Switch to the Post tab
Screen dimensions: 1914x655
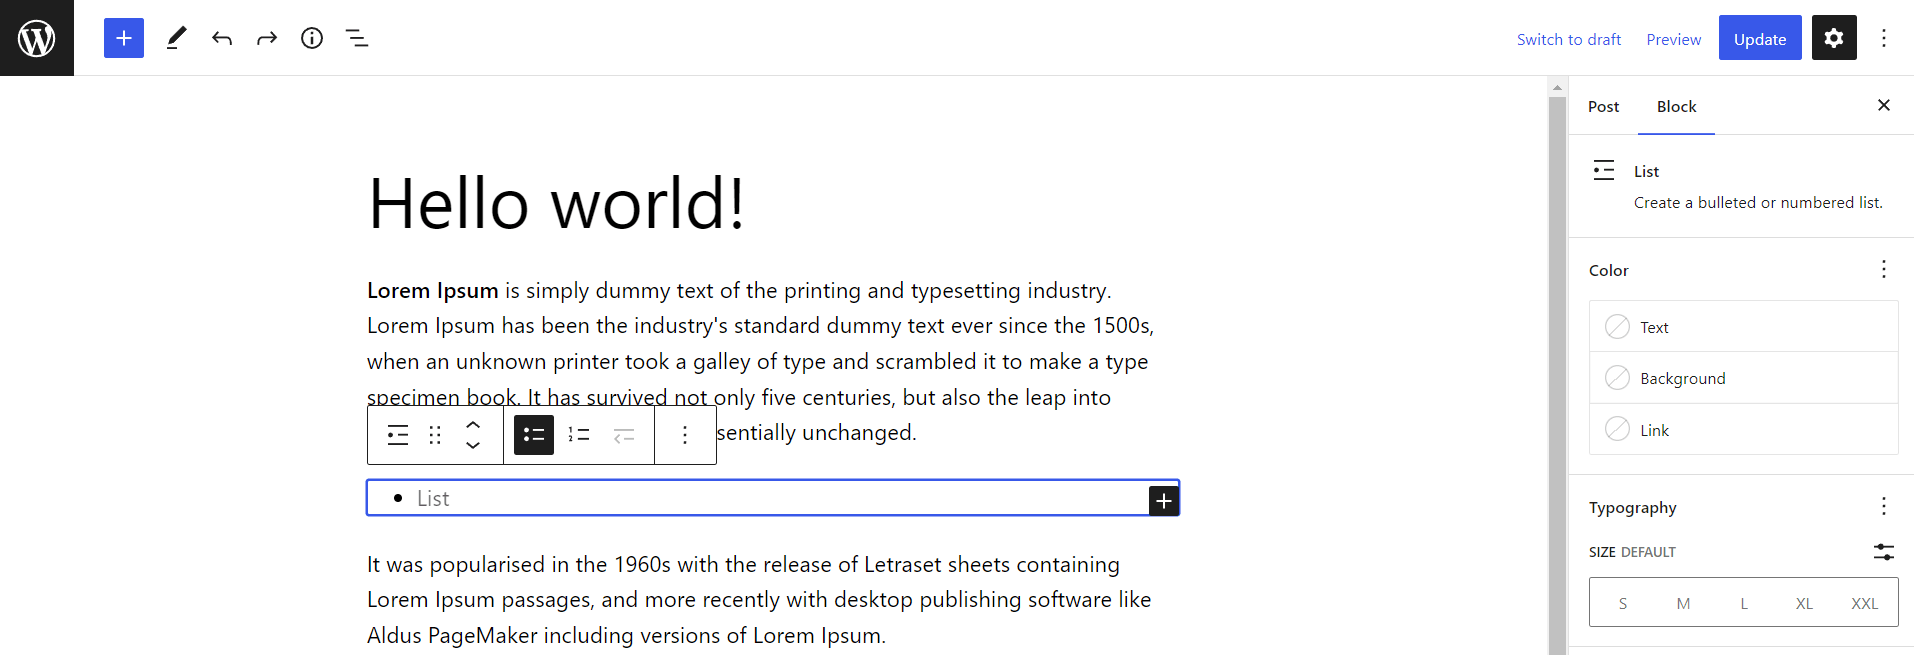(x=1603, y=107)
